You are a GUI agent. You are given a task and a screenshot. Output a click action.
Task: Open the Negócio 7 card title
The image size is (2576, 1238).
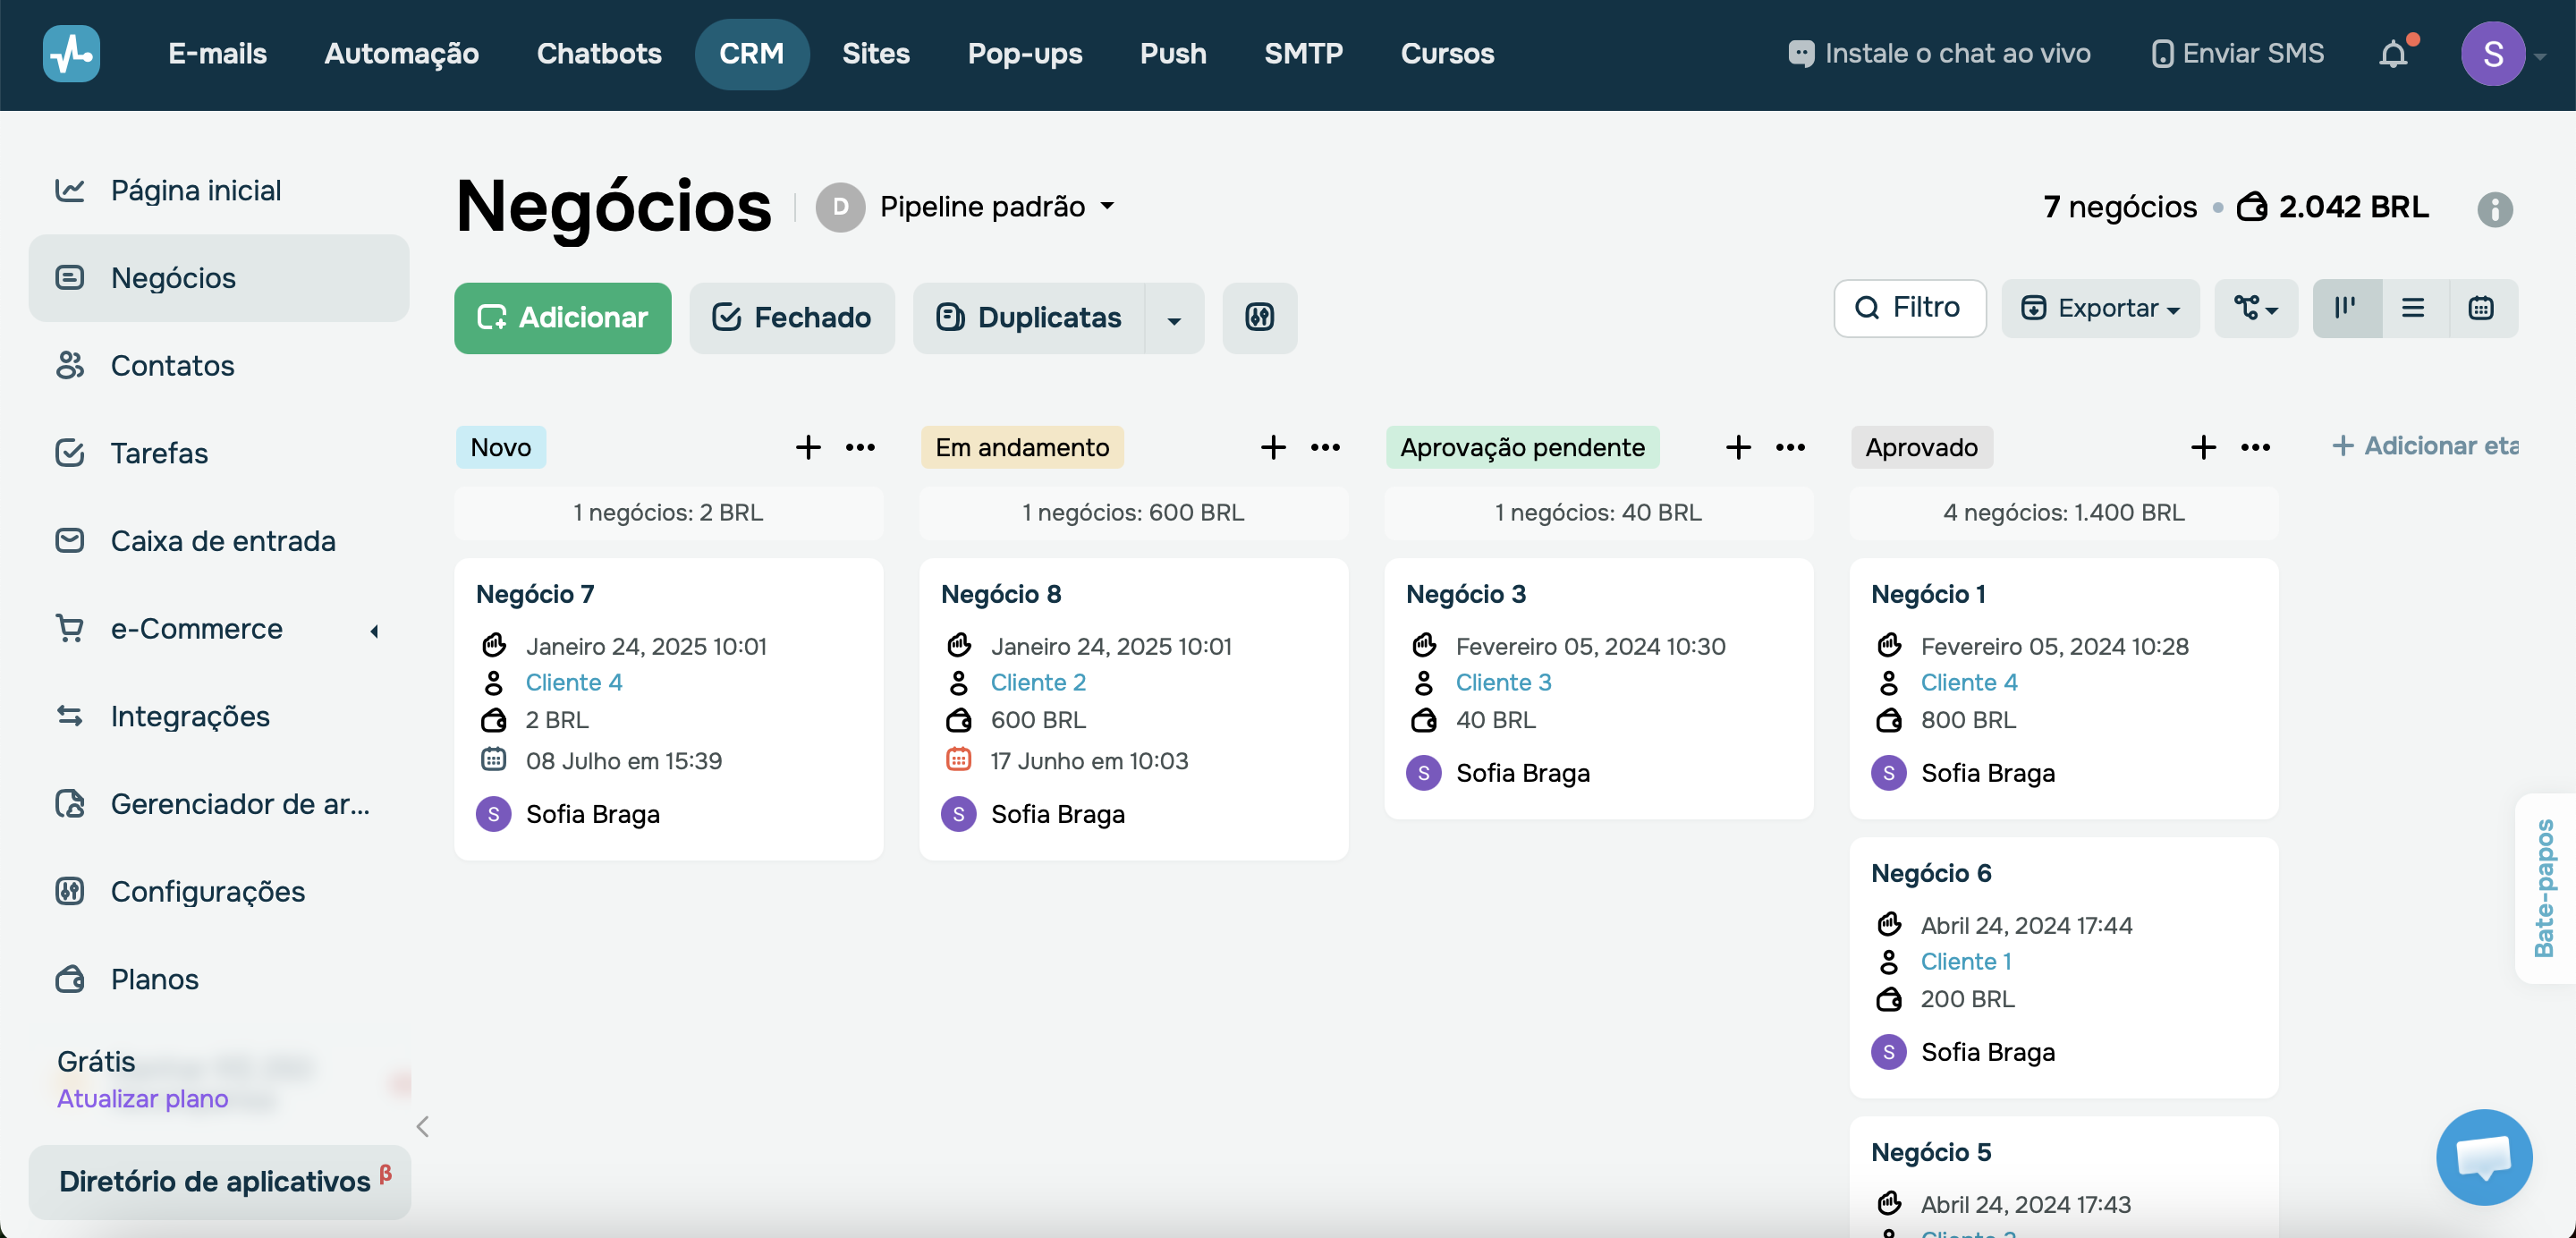click(x=535, y=594)
